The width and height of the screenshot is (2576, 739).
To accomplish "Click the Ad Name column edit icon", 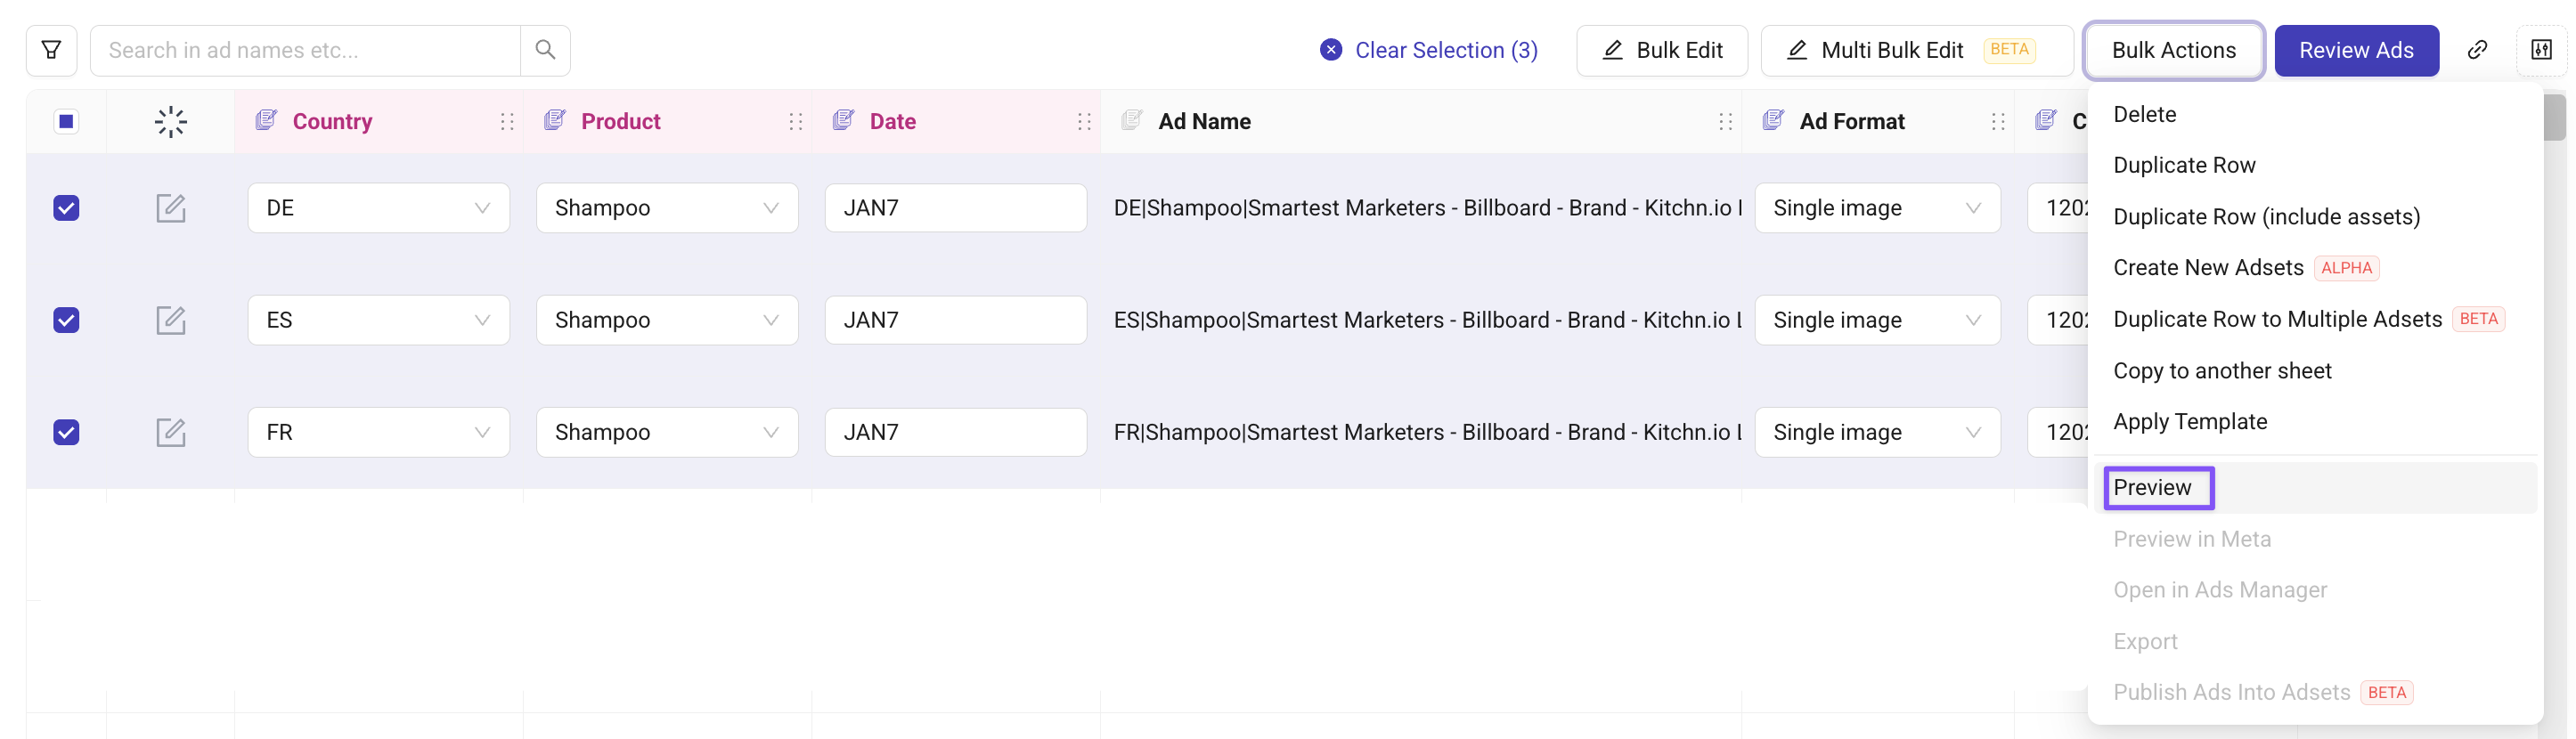I will [1132, 120].
